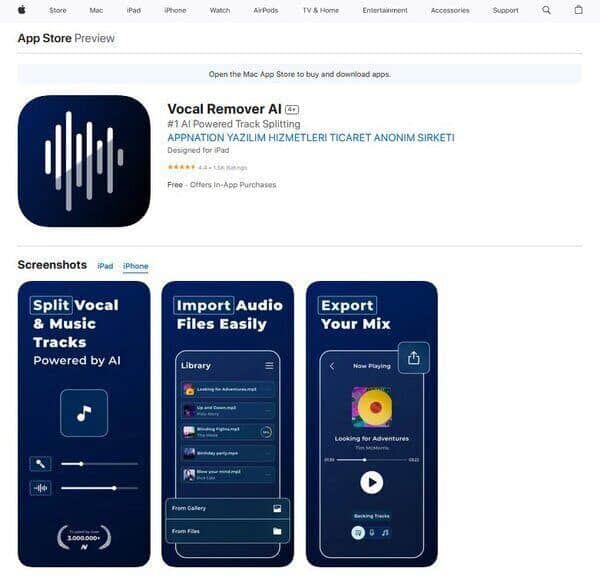Click the music note tile in first screenshot
This screenshot has height=578, width=600.
84,413
